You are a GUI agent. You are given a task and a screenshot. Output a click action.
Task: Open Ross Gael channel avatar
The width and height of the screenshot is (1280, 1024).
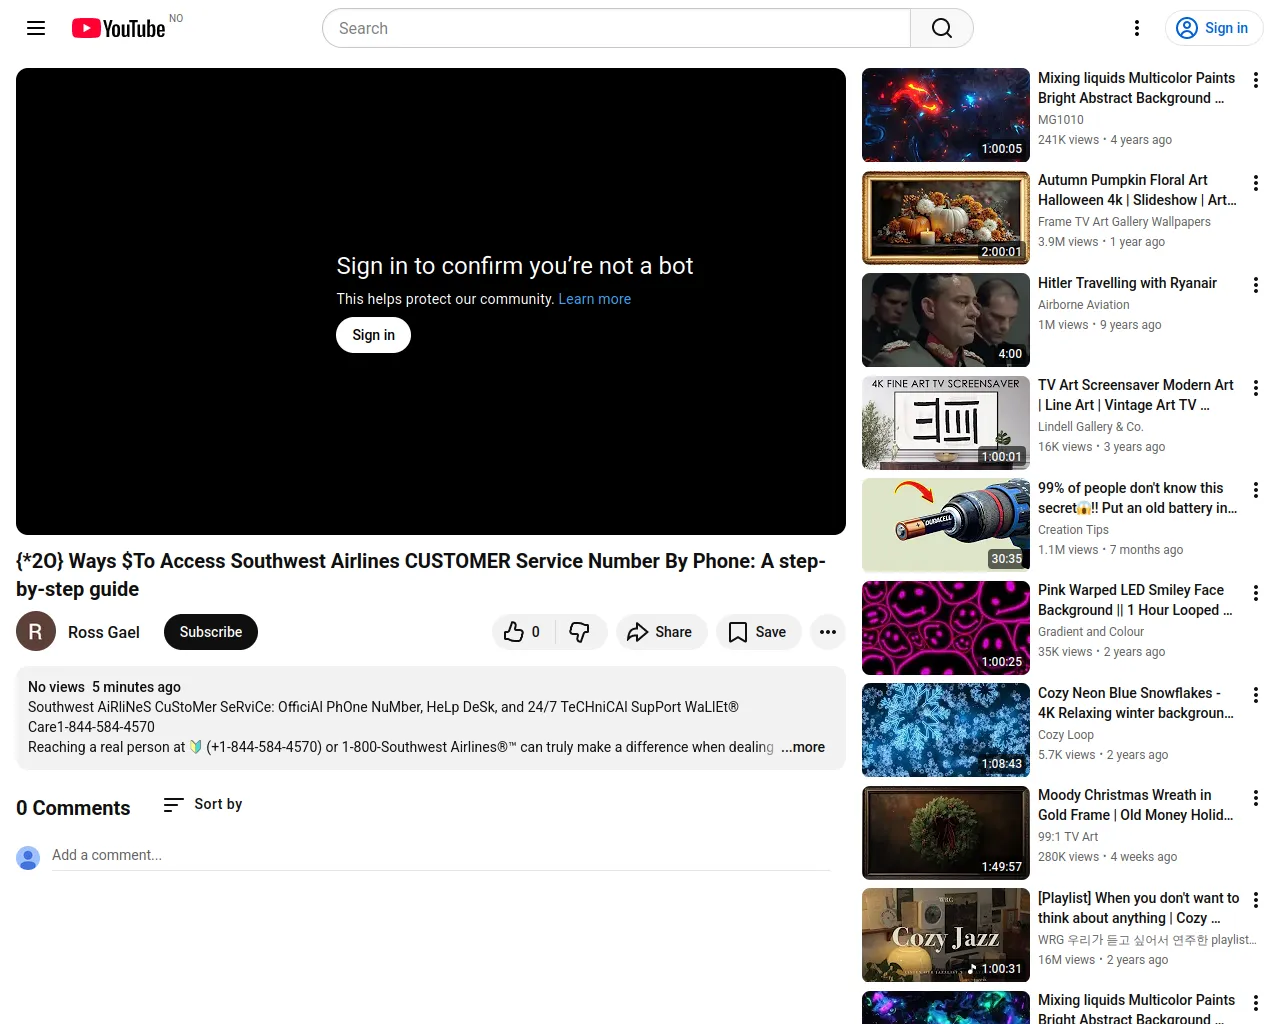click(36, 631)
